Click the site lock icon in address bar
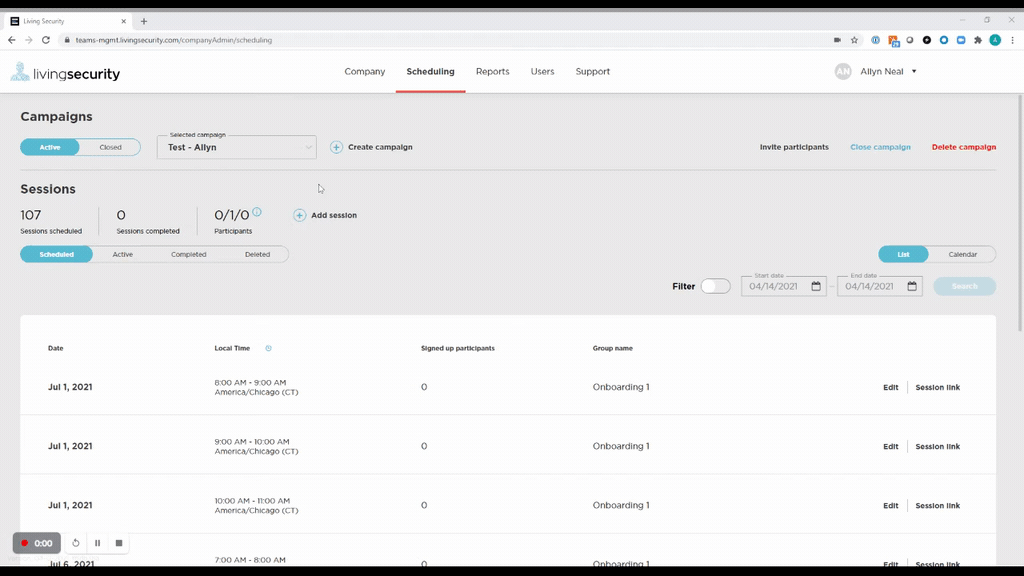1024x576 pixels. (67, 40)
